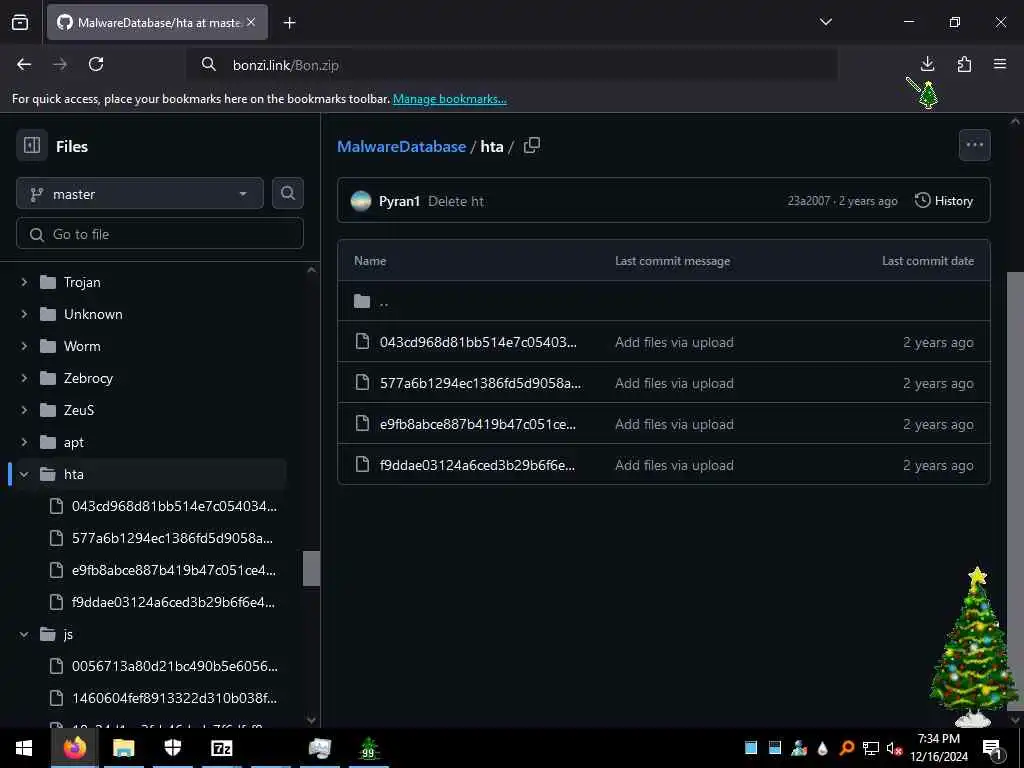
Task: Expand the ZeuS folder
Action: point(24,410)
